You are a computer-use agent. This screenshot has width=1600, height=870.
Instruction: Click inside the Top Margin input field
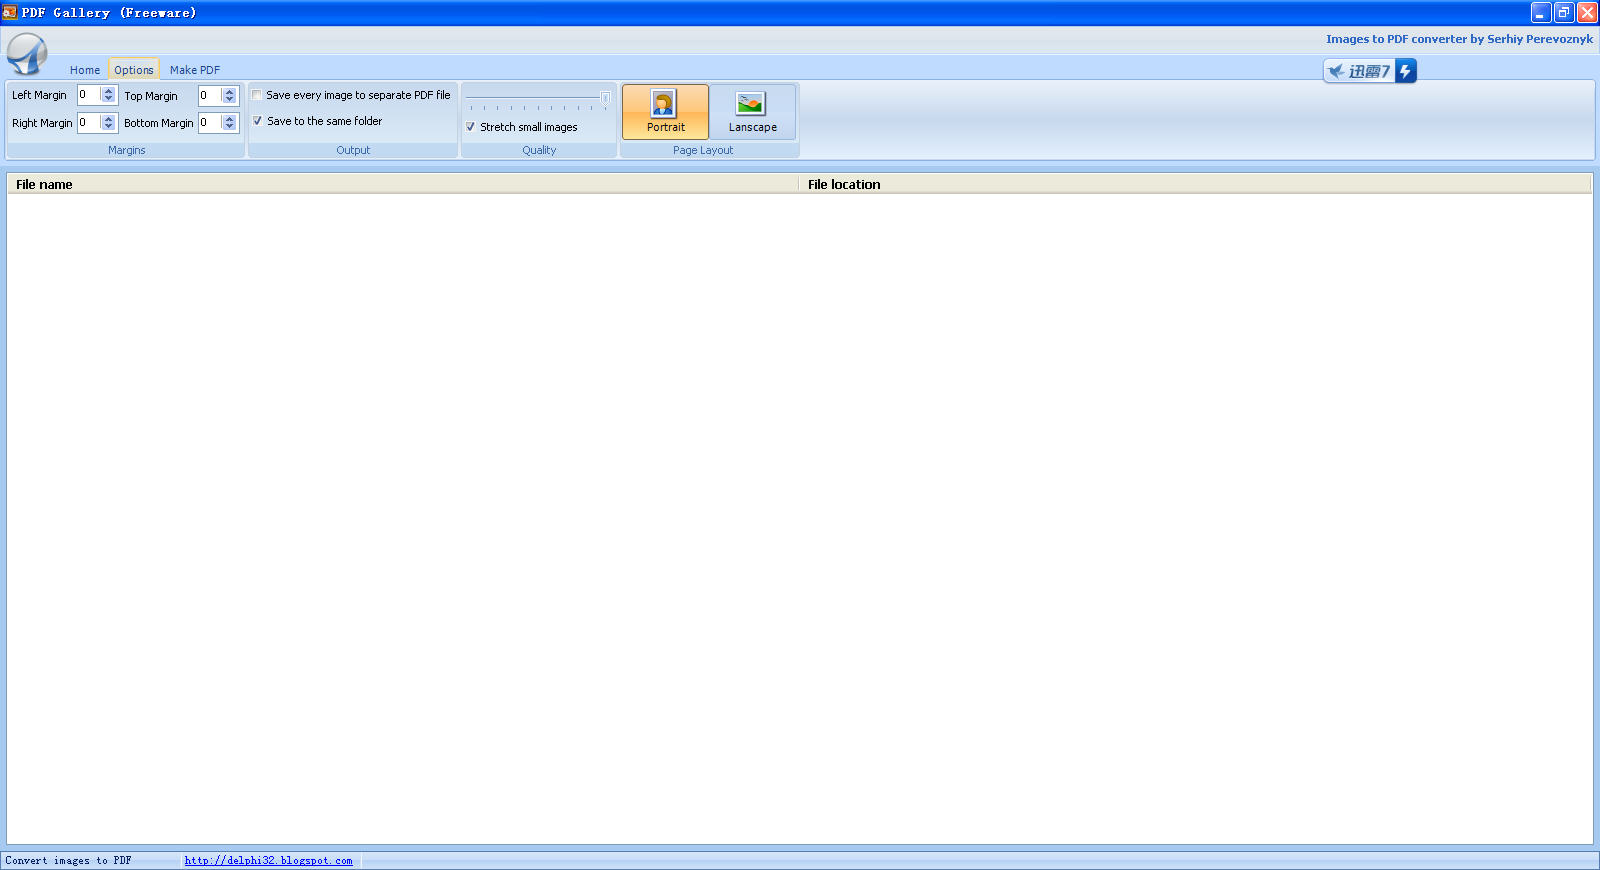tap(210, 96)
